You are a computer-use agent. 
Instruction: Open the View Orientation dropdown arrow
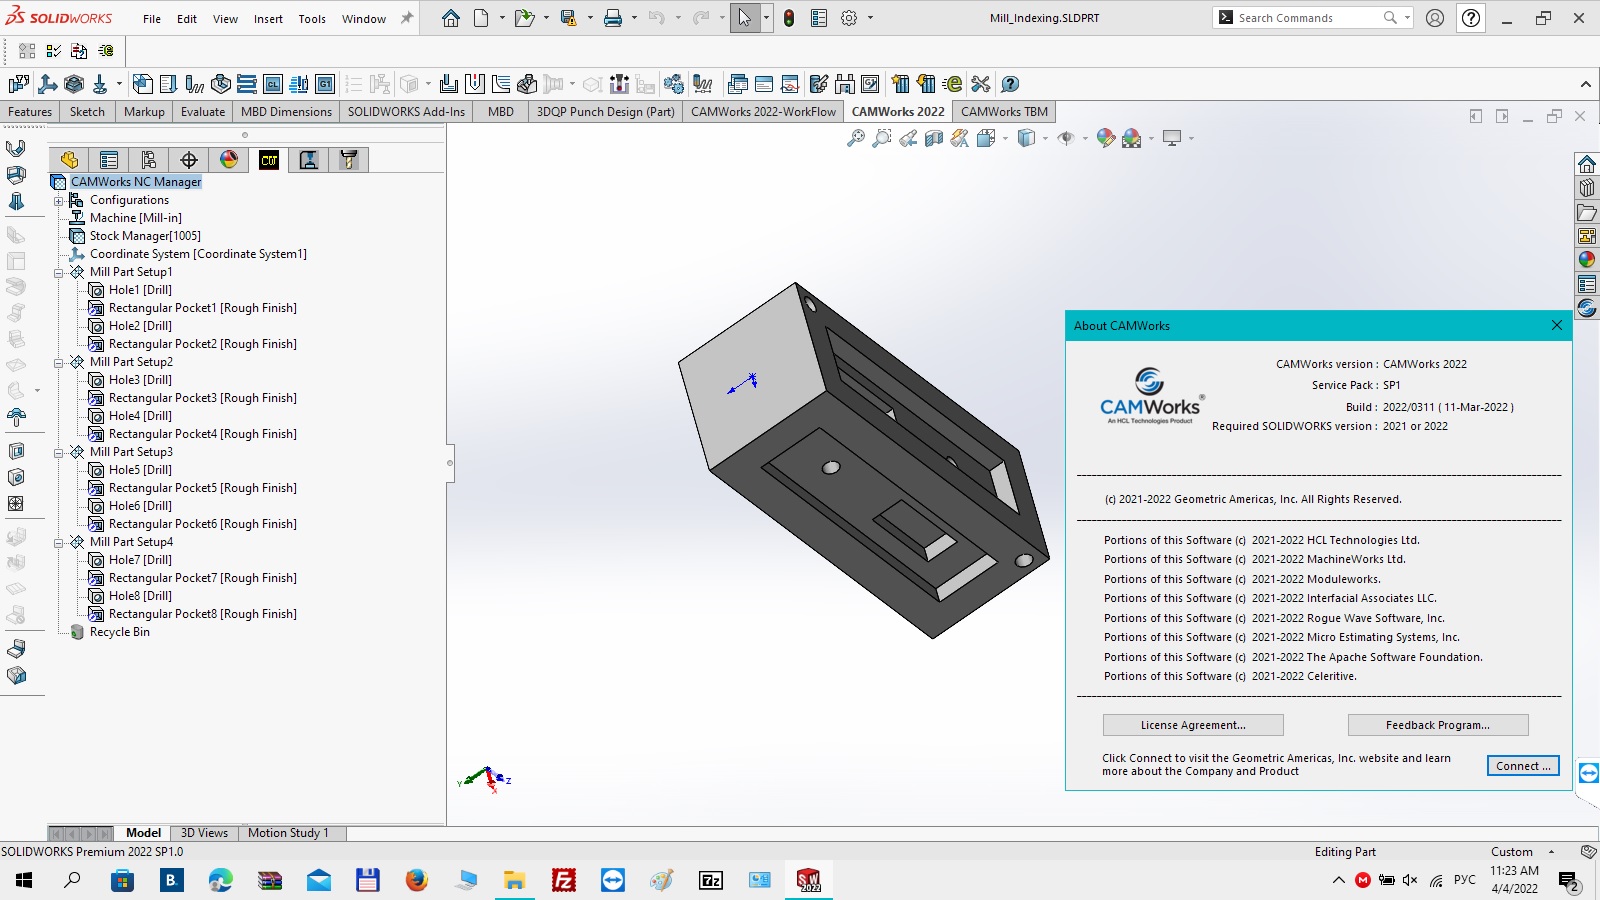point(1005,139)
